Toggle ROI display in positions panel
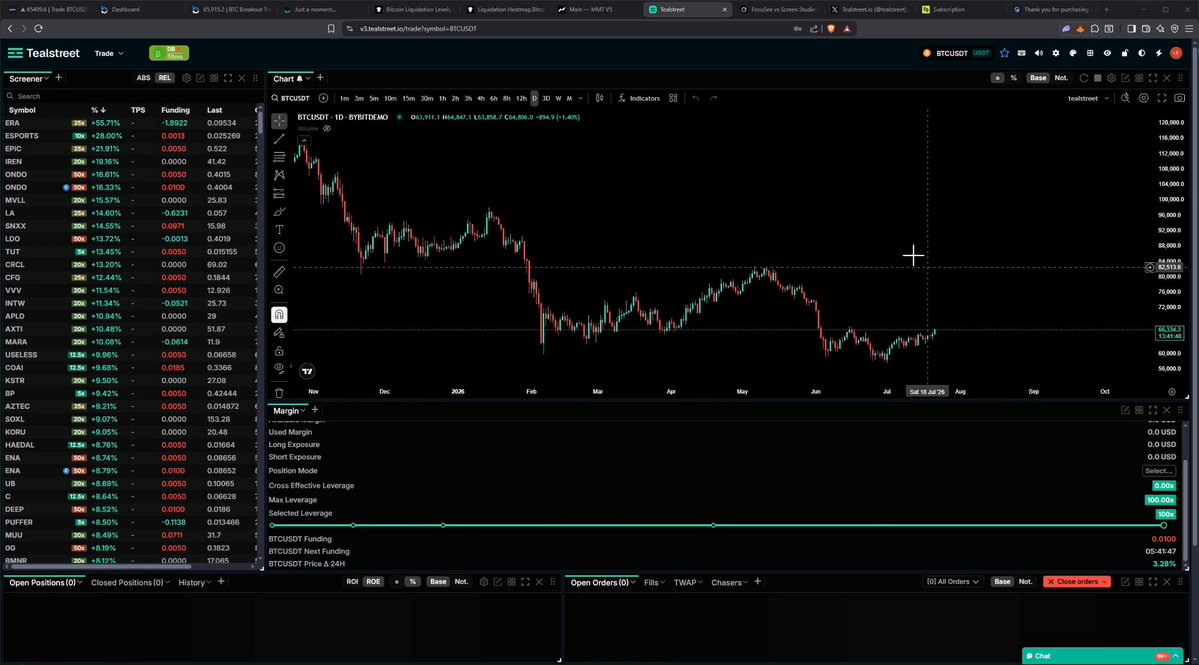 click(352, 582)
